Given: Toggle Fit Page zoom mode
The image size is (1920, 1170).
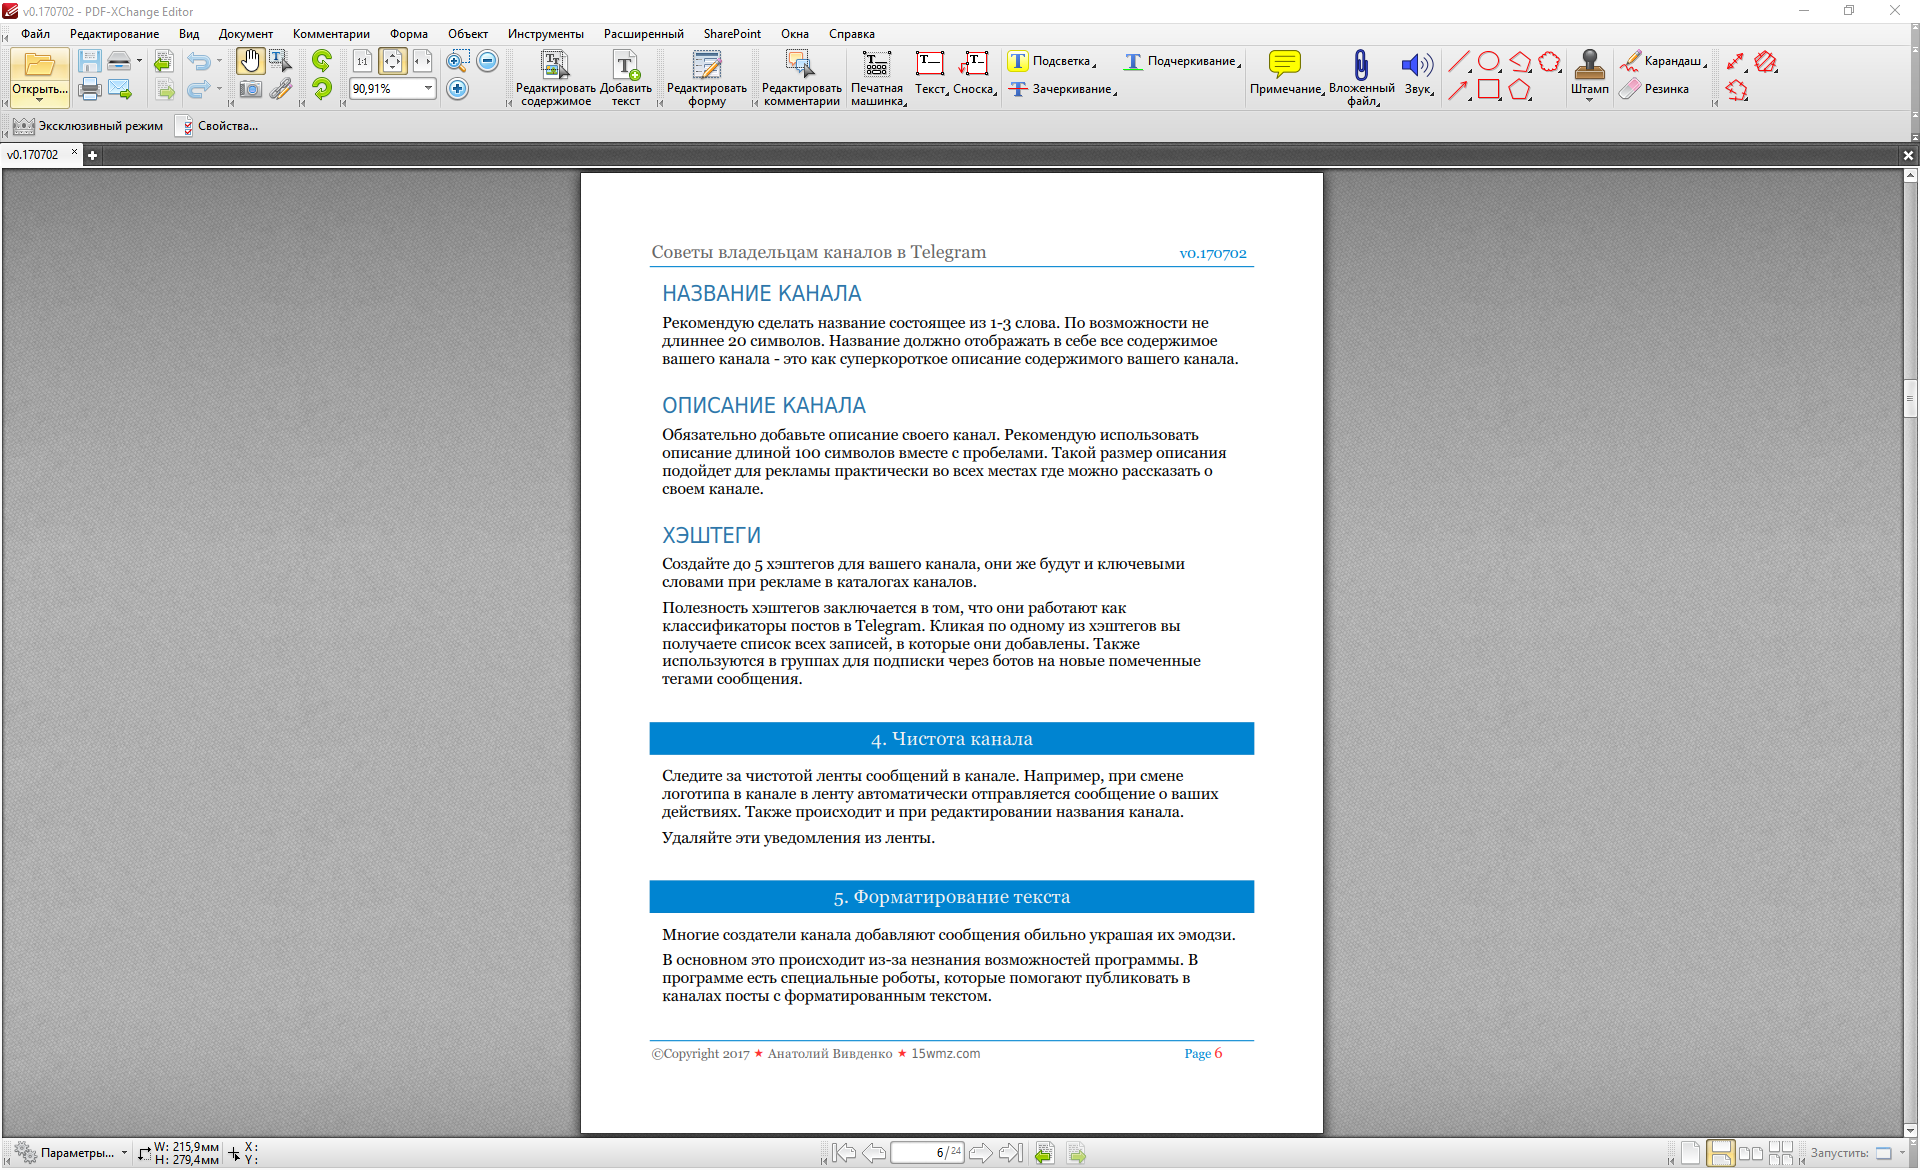Looking at the screenshot, I should click(x=392, y=62).
